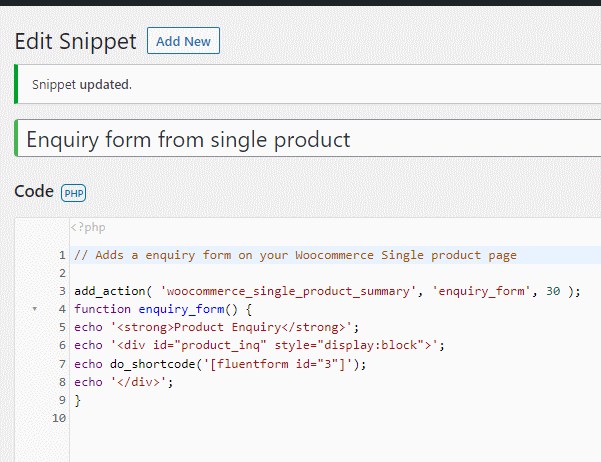Select line number 3 in gutter
Image resolution: width=601 pixels, height=462 pixels.
[62, 291]
